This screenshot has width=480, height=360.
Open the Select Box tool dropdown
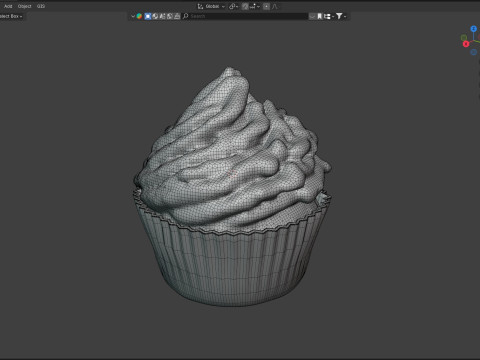point(11,16)
